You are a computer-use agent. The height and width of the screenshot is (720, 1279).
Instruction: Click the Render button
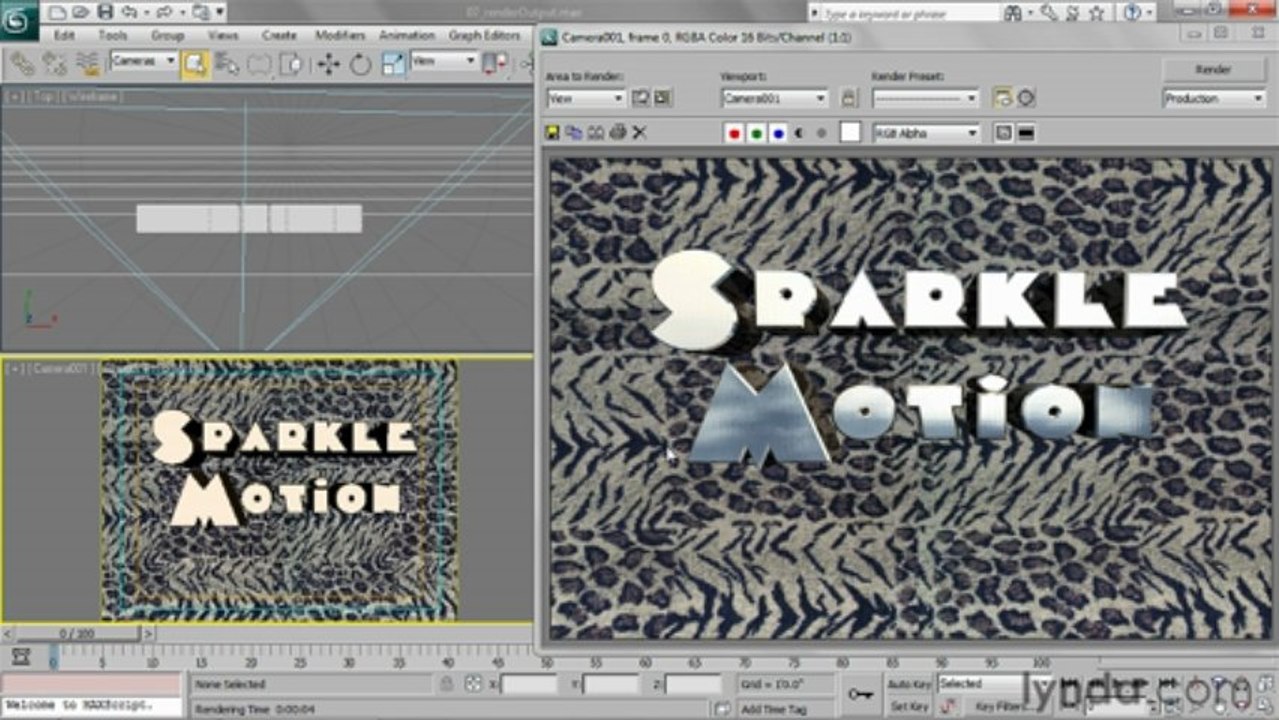point(1213,70)
